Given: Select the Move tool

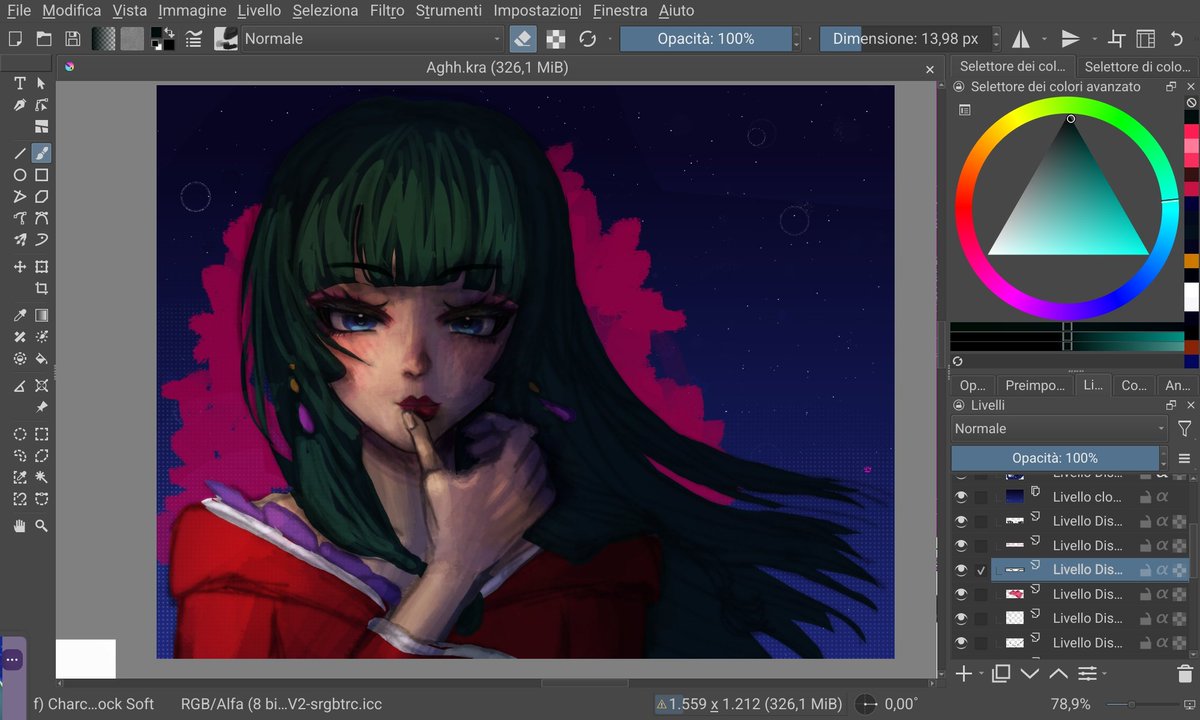Looking at the screenshot, I should (x=19, y=267).
